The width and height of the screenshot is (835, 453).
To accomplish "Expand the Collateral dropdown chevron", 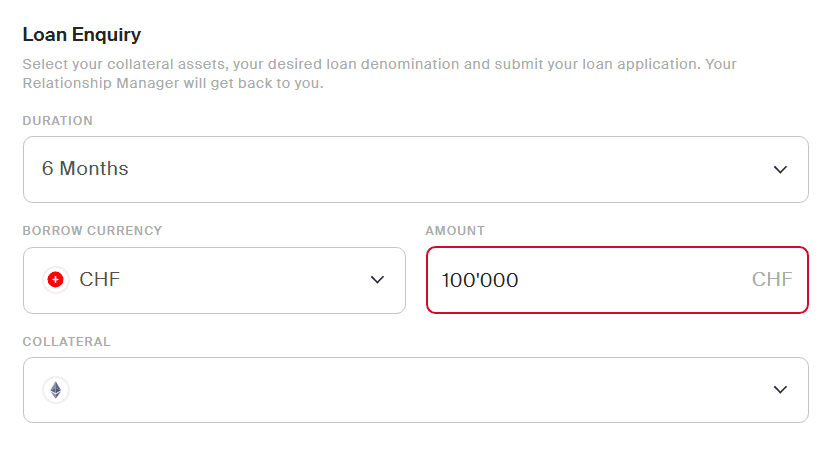I will point(781,390).
